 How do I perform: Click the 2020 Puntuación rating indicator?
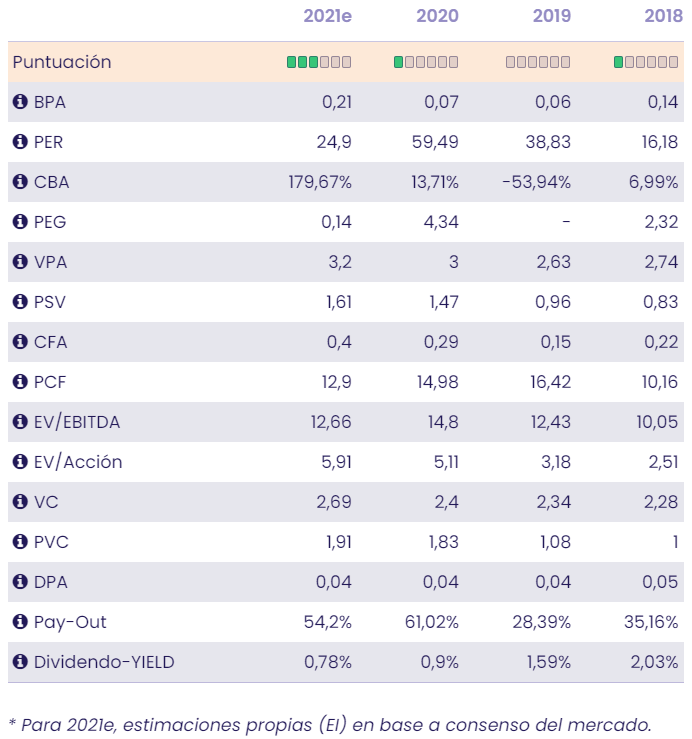(x=426, y=62)
